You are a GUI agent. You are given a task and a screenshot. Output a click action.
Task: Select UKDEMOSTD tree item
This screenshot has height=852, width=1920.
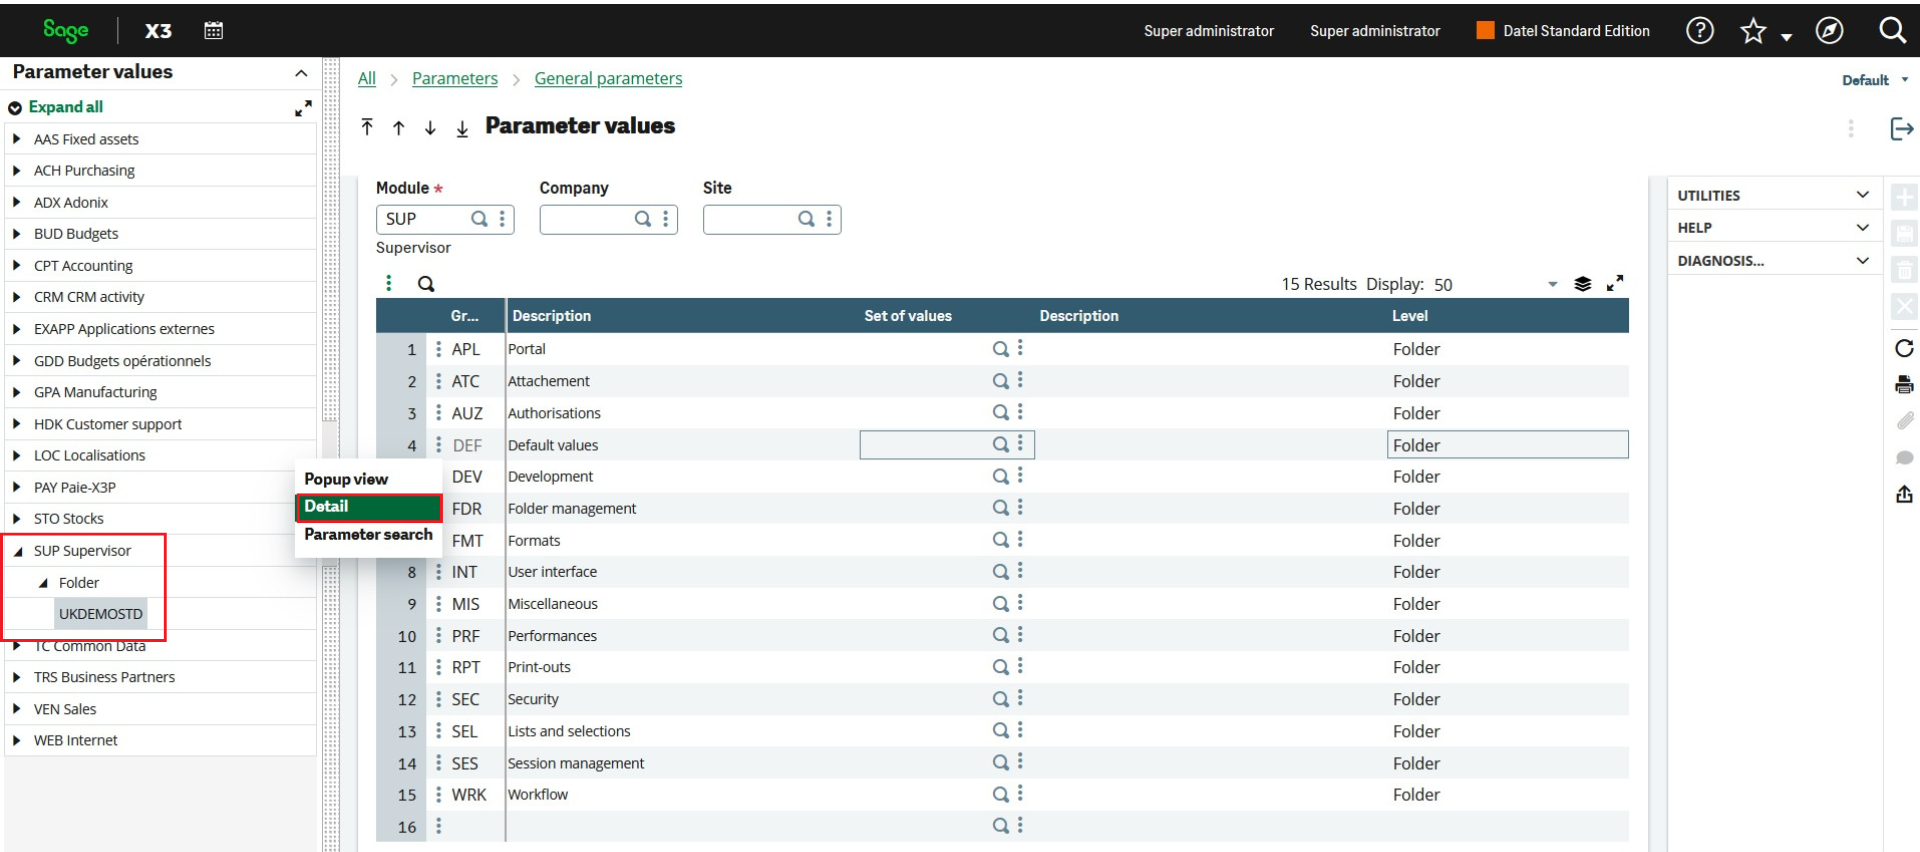tap(101, 614)
